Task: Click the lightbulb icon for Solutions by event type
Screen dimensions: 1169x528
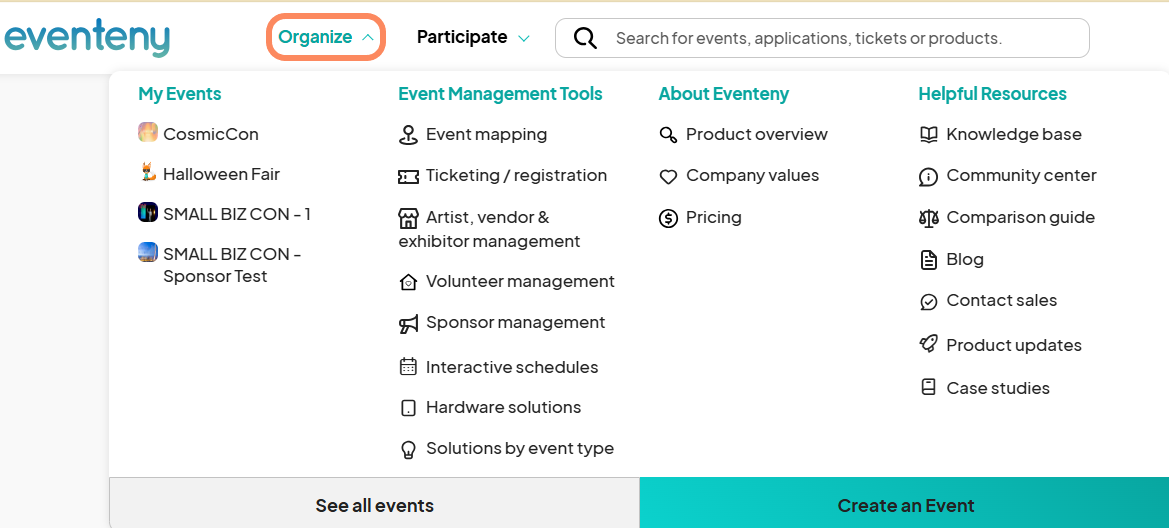Action: (x=408, y=449)
